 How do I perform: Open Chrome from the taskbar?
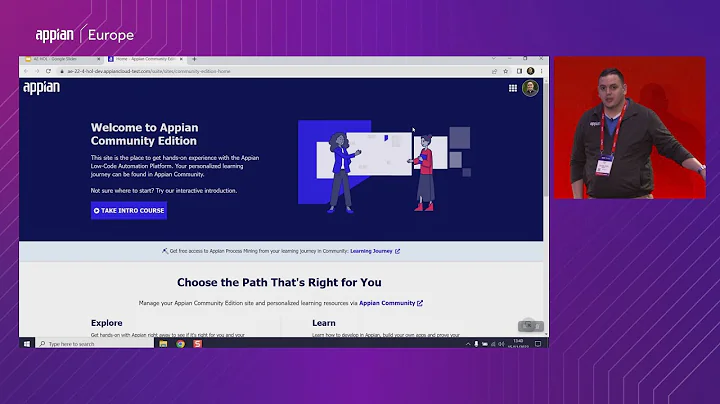[x=180, y=343]
